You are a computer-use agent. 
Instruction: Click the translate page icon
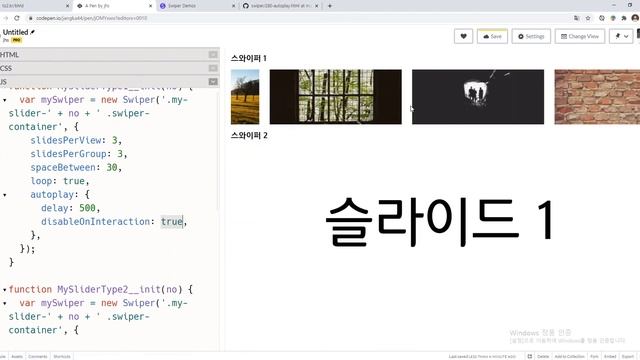(576, 18)
